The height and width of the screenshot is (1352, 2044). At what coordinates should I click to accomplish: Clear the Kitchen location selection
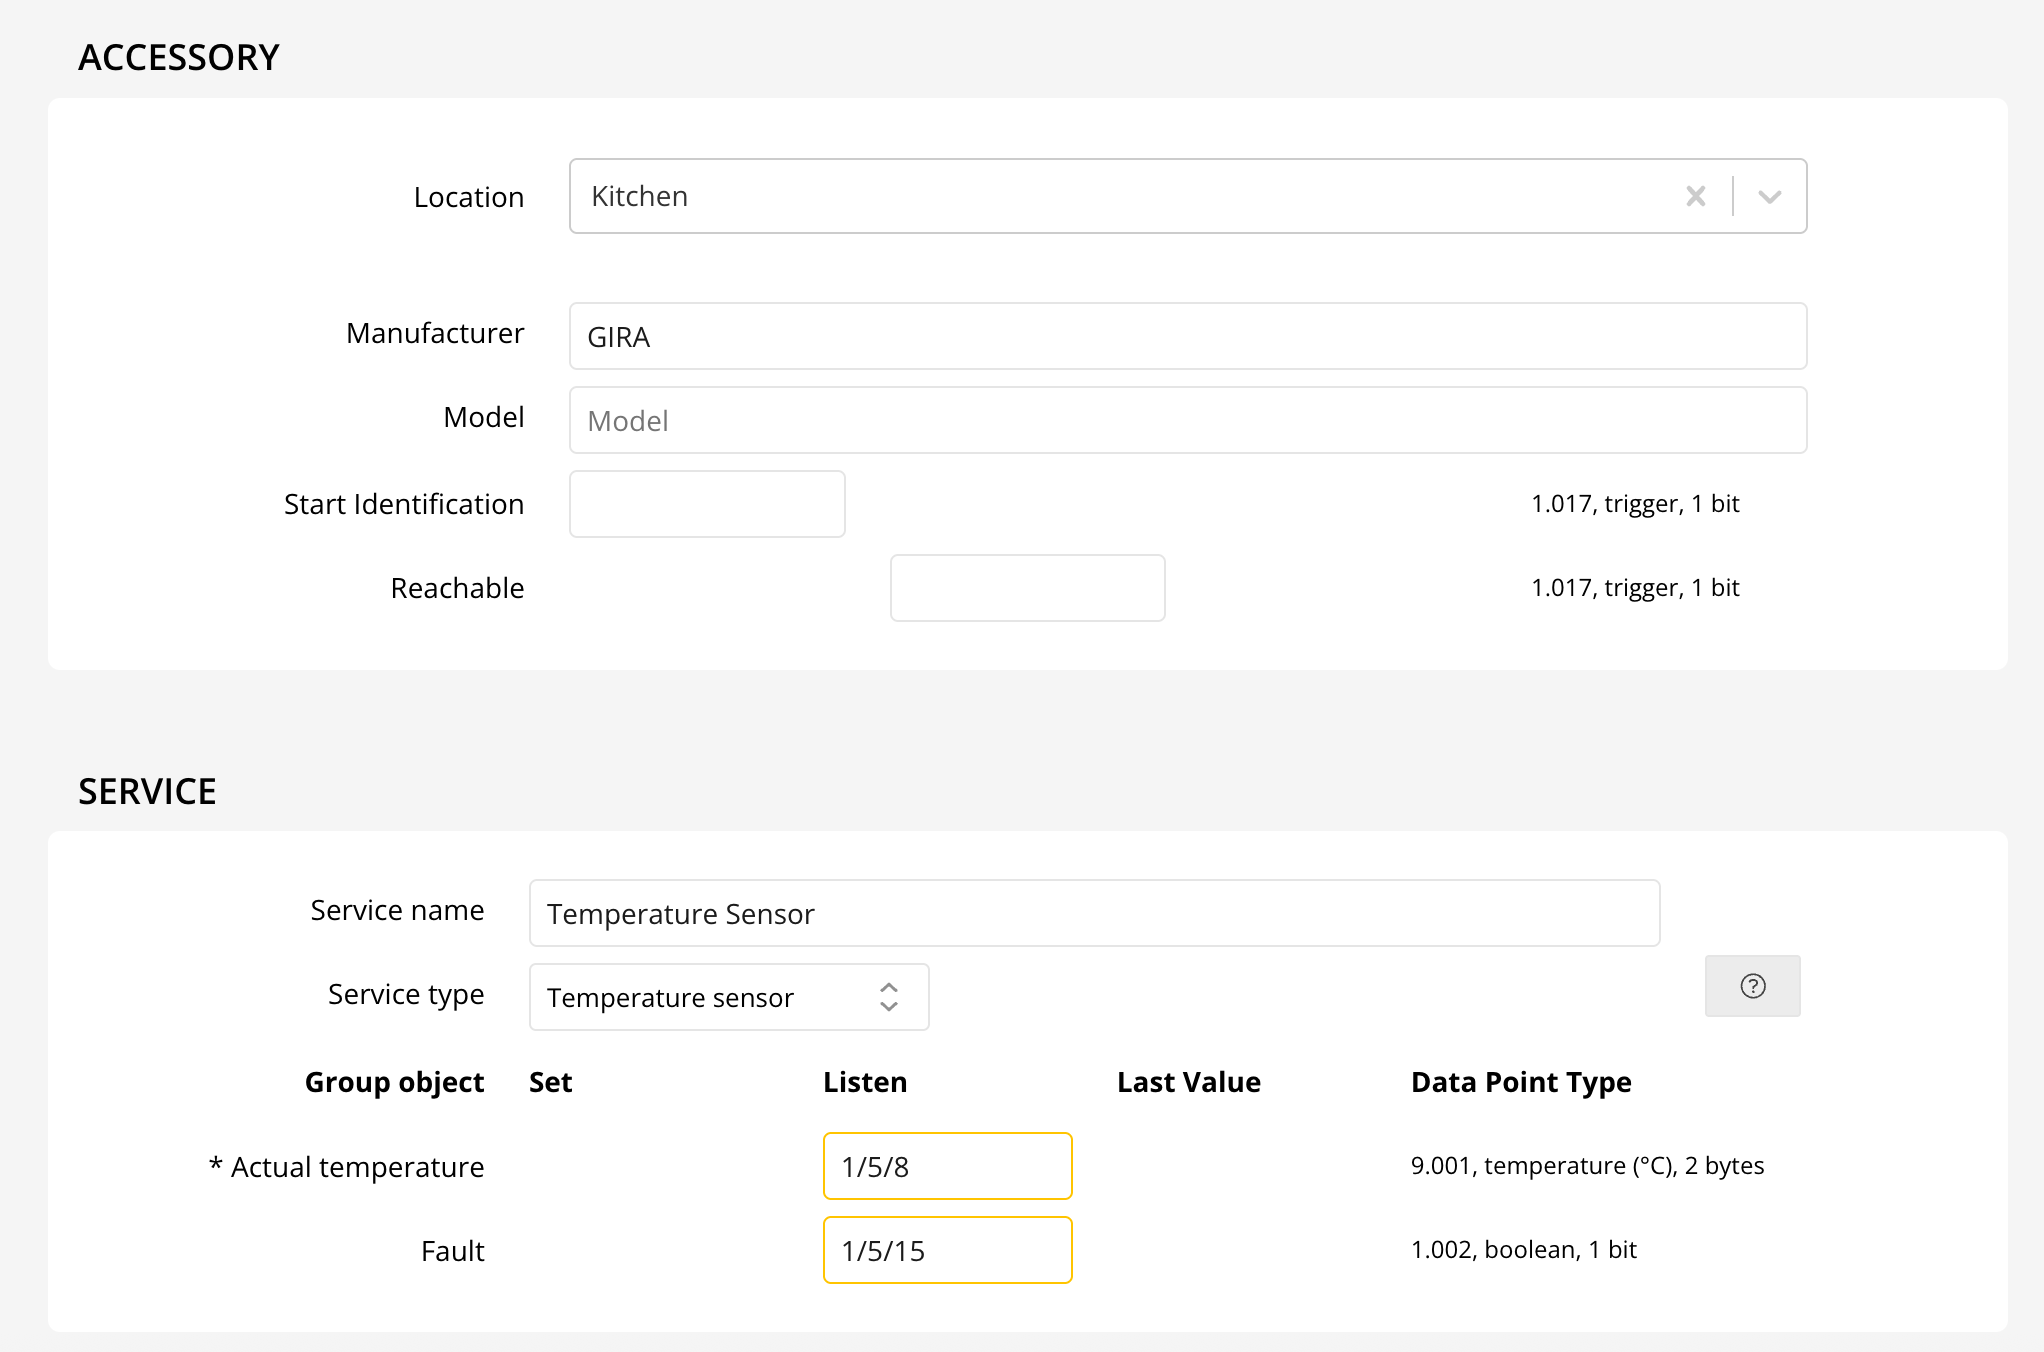(x=1695, y=196)
